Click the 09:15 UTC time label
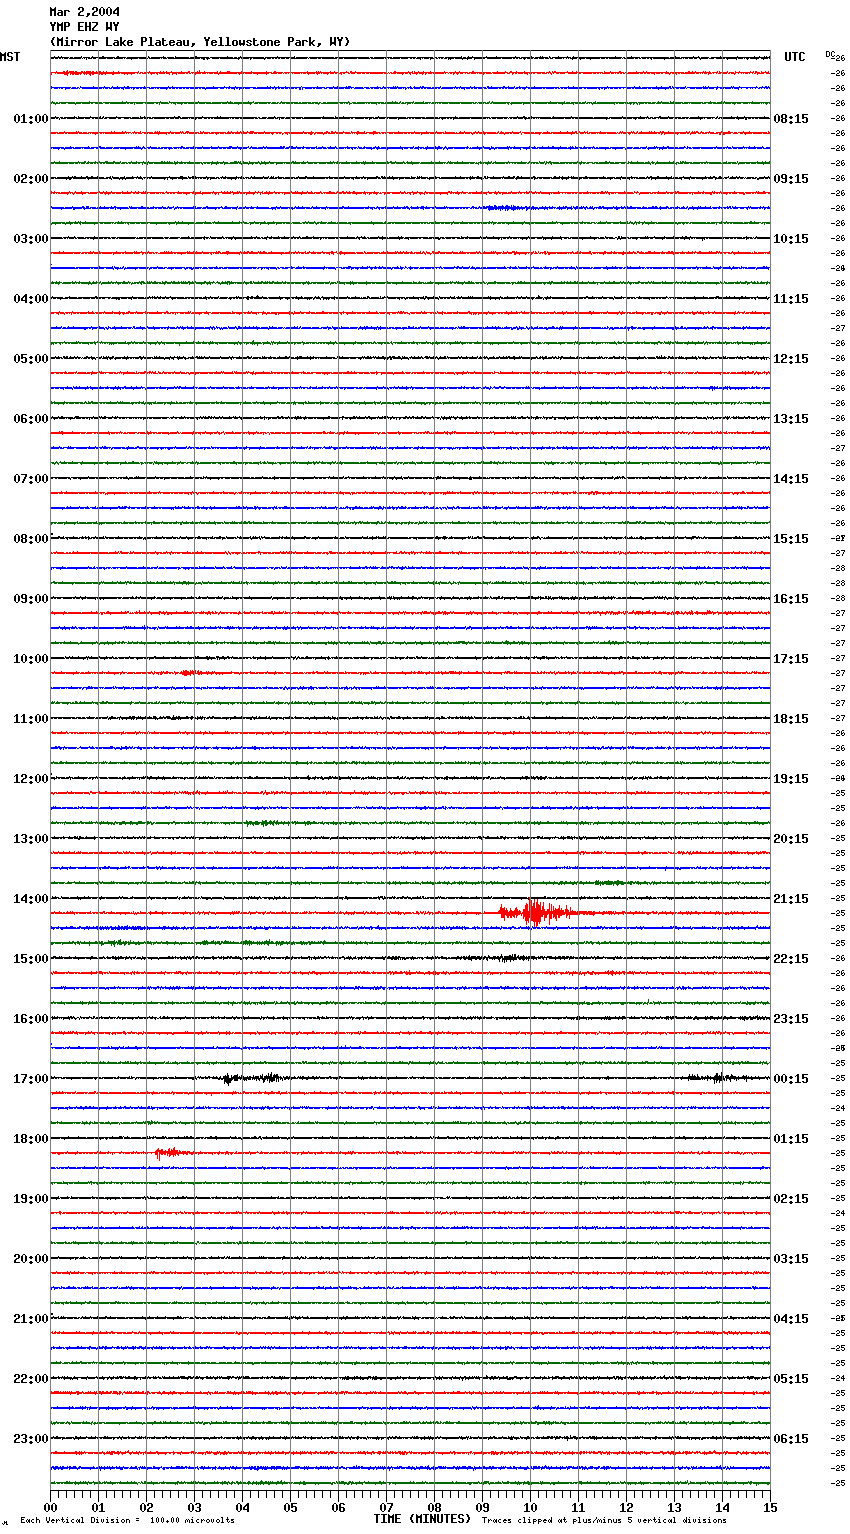The width and height of the screenshot is (850, 1534). pos(791,179)
